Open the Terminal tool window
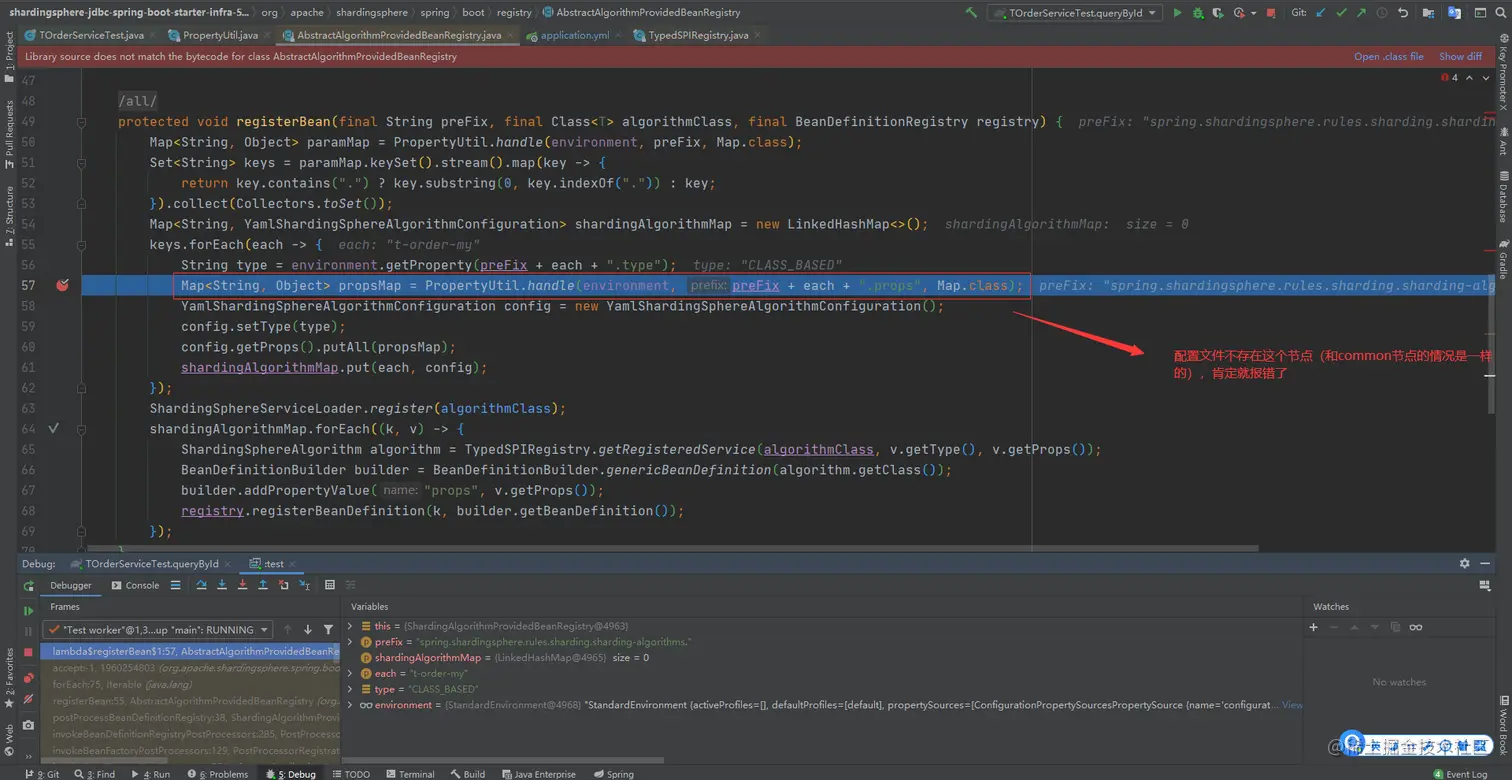1512x780 pixels. (x=409, y=774)
